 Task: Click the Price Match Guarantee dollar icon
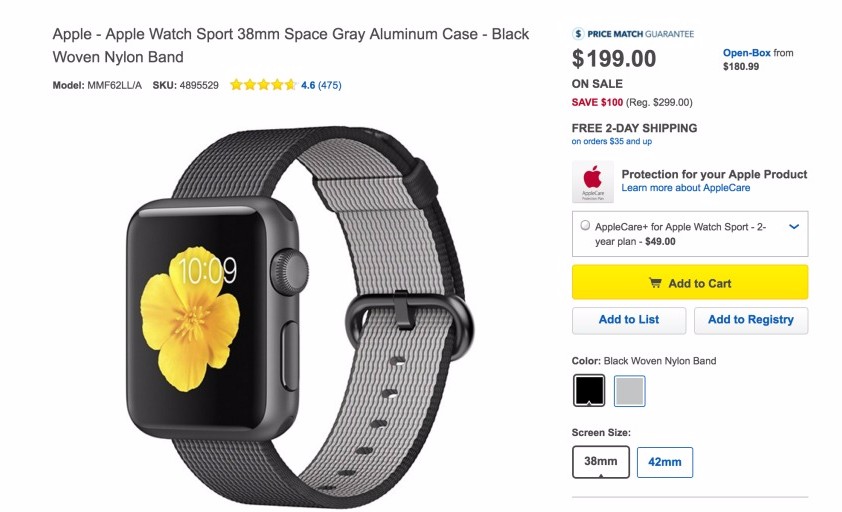click(x=578, y=34)
